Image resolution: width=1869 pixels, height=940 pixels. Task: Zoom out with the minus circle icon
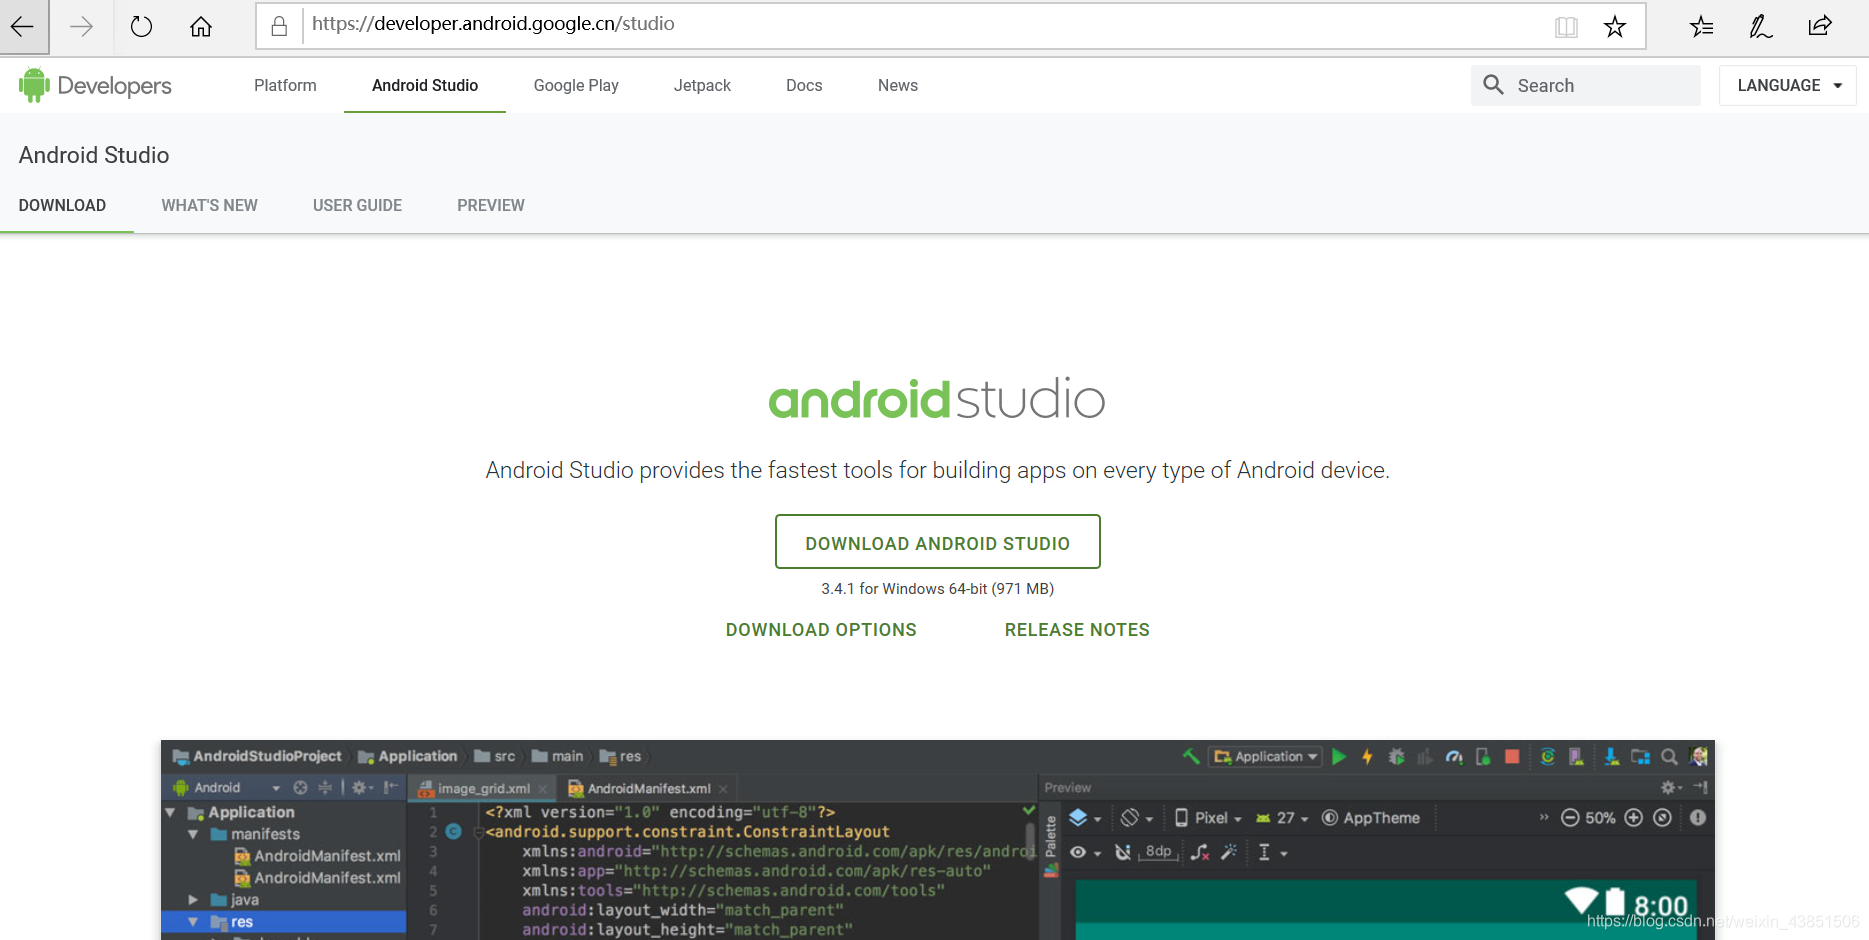point(1570,818)
